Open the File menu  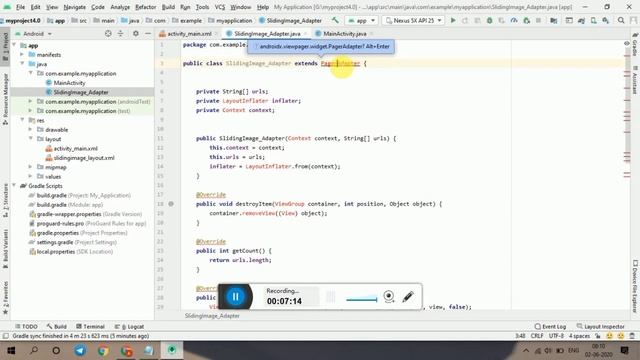pyautogui.click(x=20, y=7)
